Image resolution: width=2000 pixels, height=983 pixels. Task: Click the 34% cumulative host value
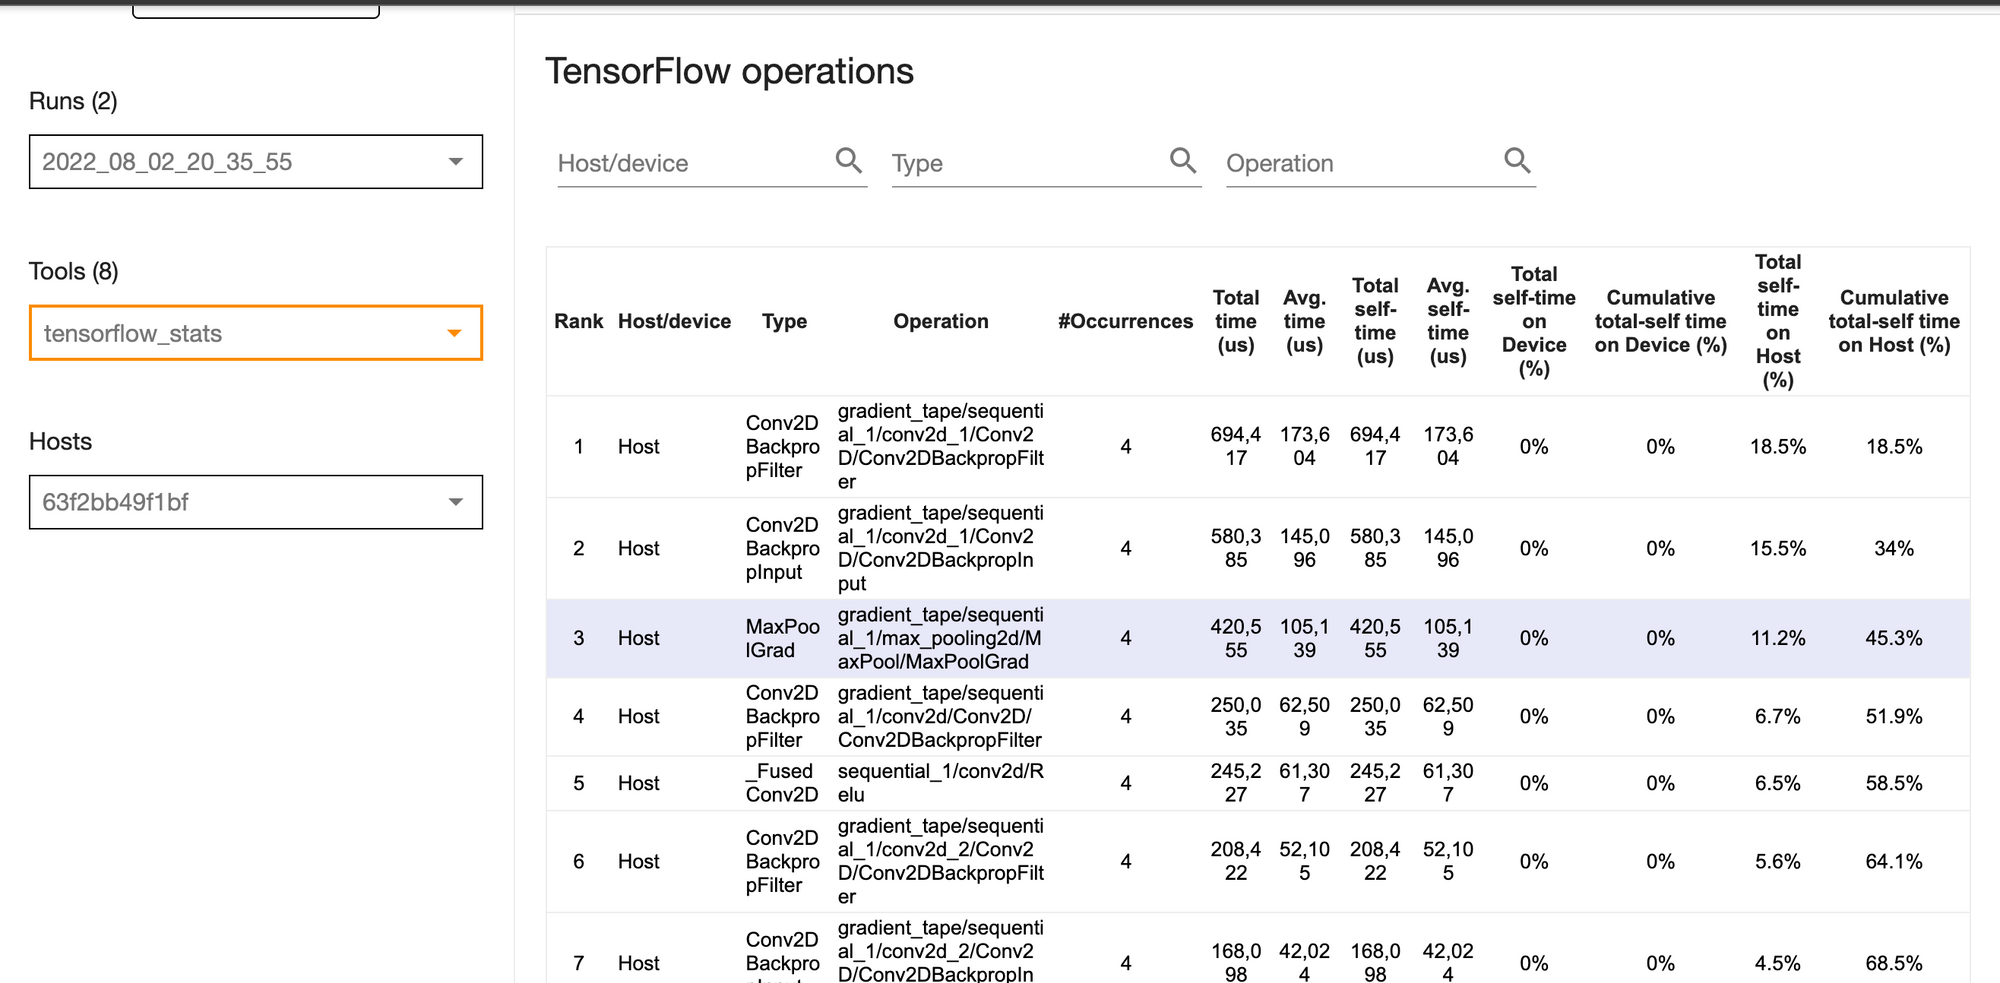[x=1894, y=549]
